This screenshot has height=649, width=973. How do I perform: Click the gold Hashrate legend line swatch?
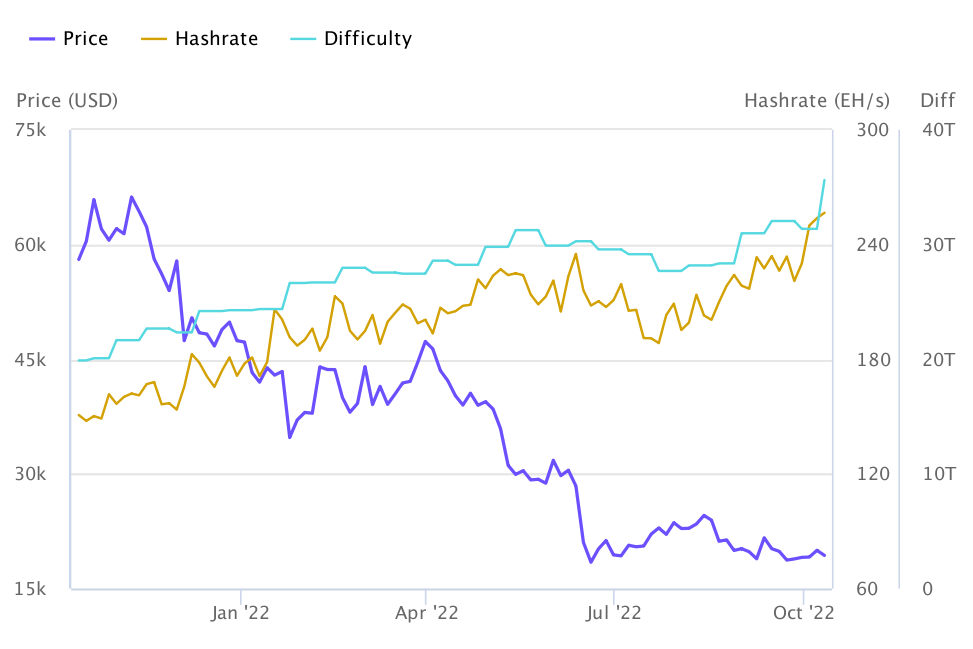(154, 39)
